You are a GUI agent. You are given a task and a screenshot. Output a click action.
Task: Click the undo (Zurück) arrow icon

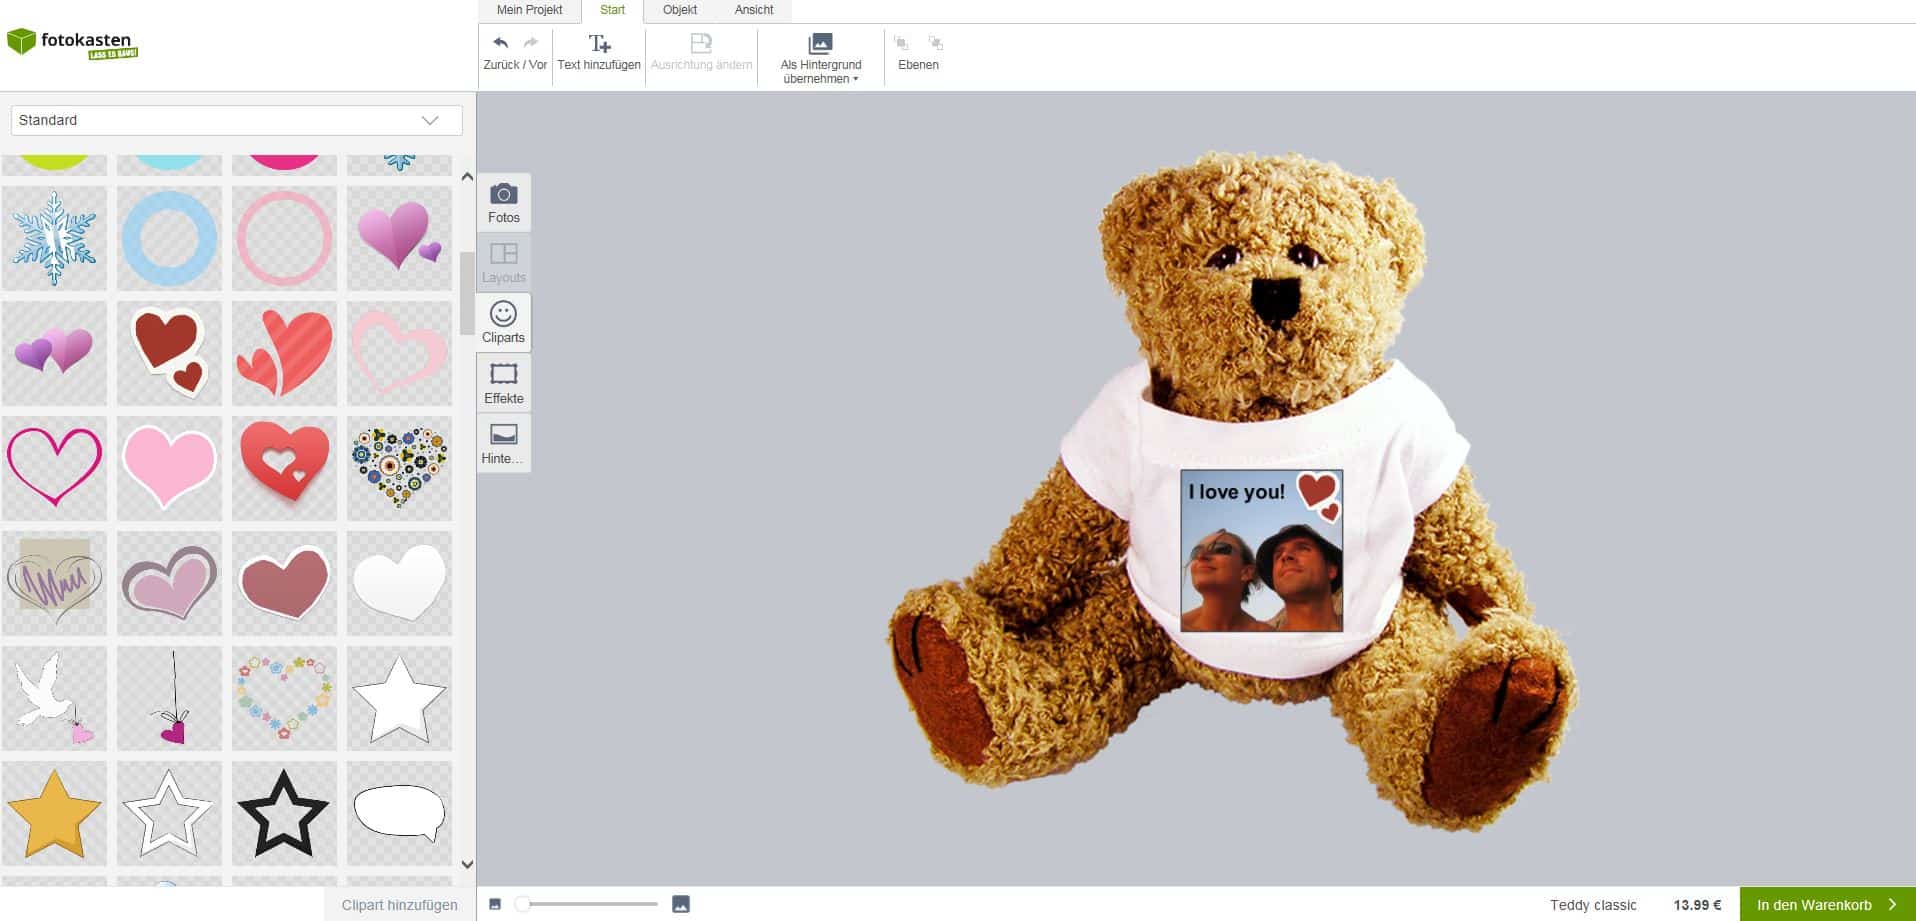501,43
